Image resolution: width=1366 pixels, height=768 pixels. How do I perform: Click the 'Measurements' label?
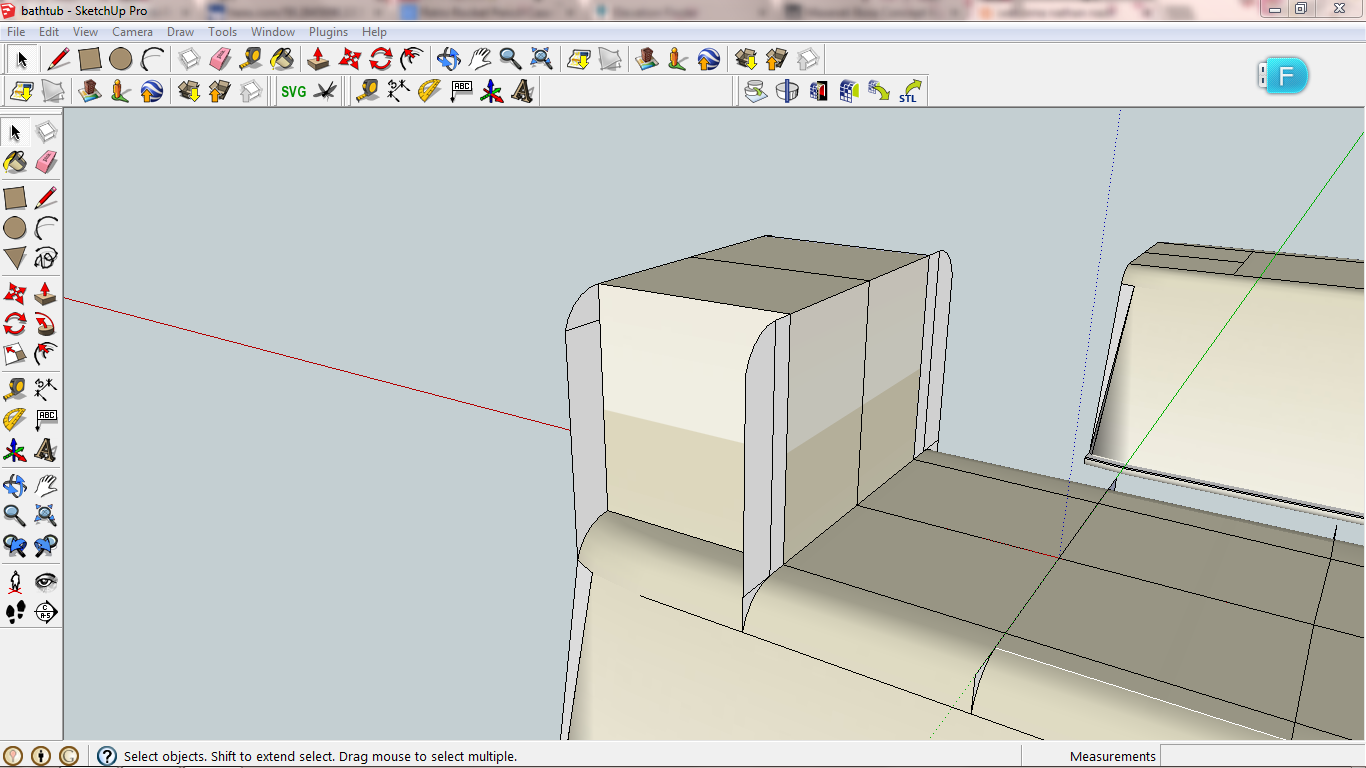[x=1112, y=757]
